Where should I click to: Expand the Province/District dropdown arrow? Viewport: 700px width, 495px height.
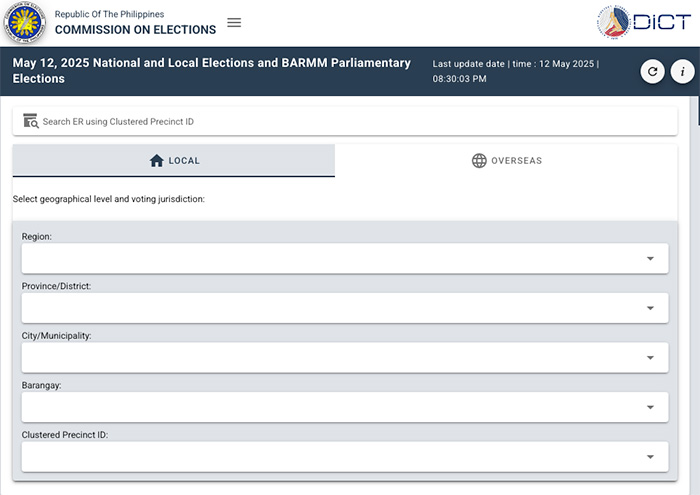click(x=650, y=308)
